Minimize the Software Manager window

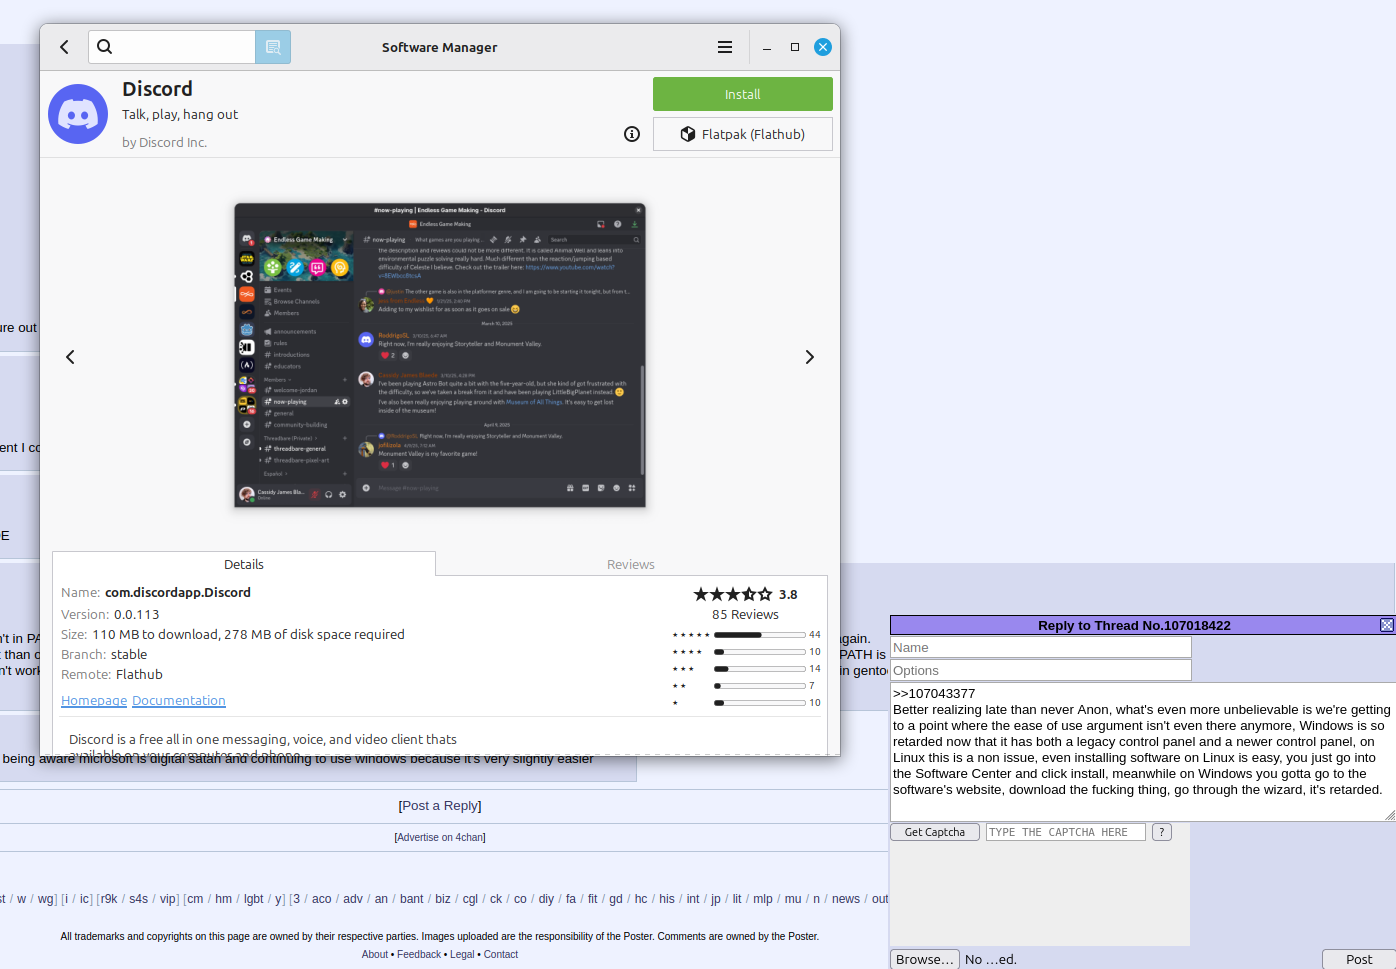[x=767, y=47]
